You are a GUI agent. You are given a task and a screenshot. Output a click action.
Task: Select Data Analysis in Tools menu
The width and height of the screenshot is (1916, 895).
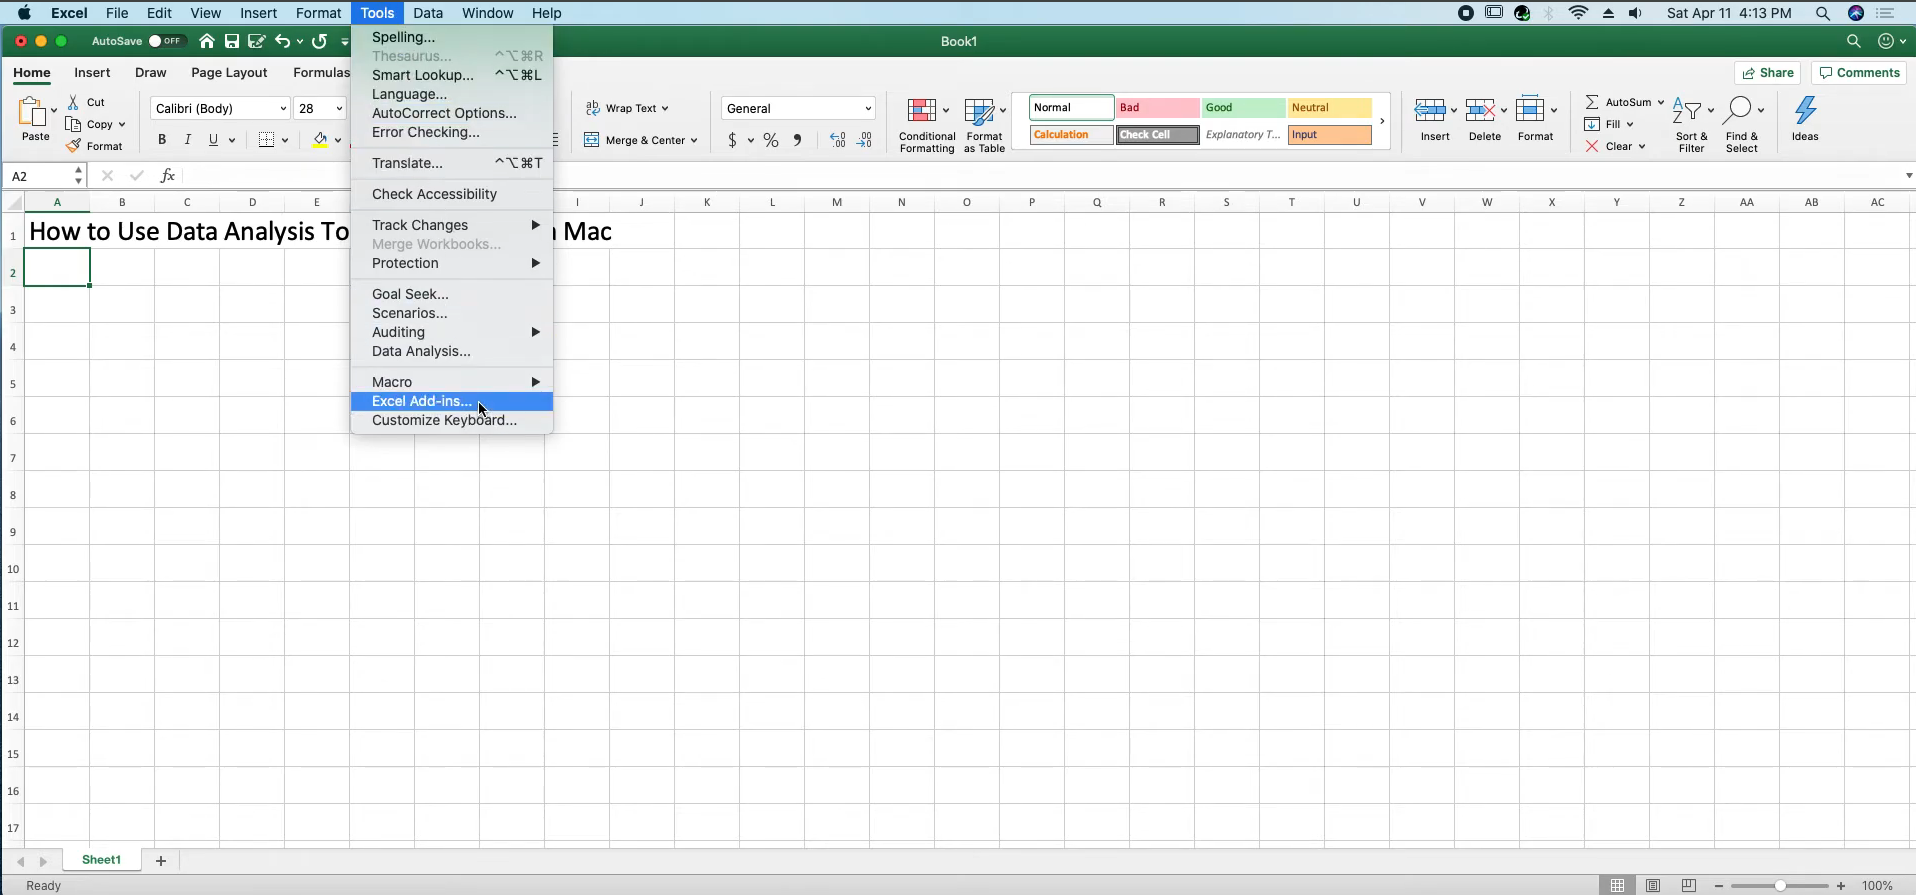[x=452, y=351]
